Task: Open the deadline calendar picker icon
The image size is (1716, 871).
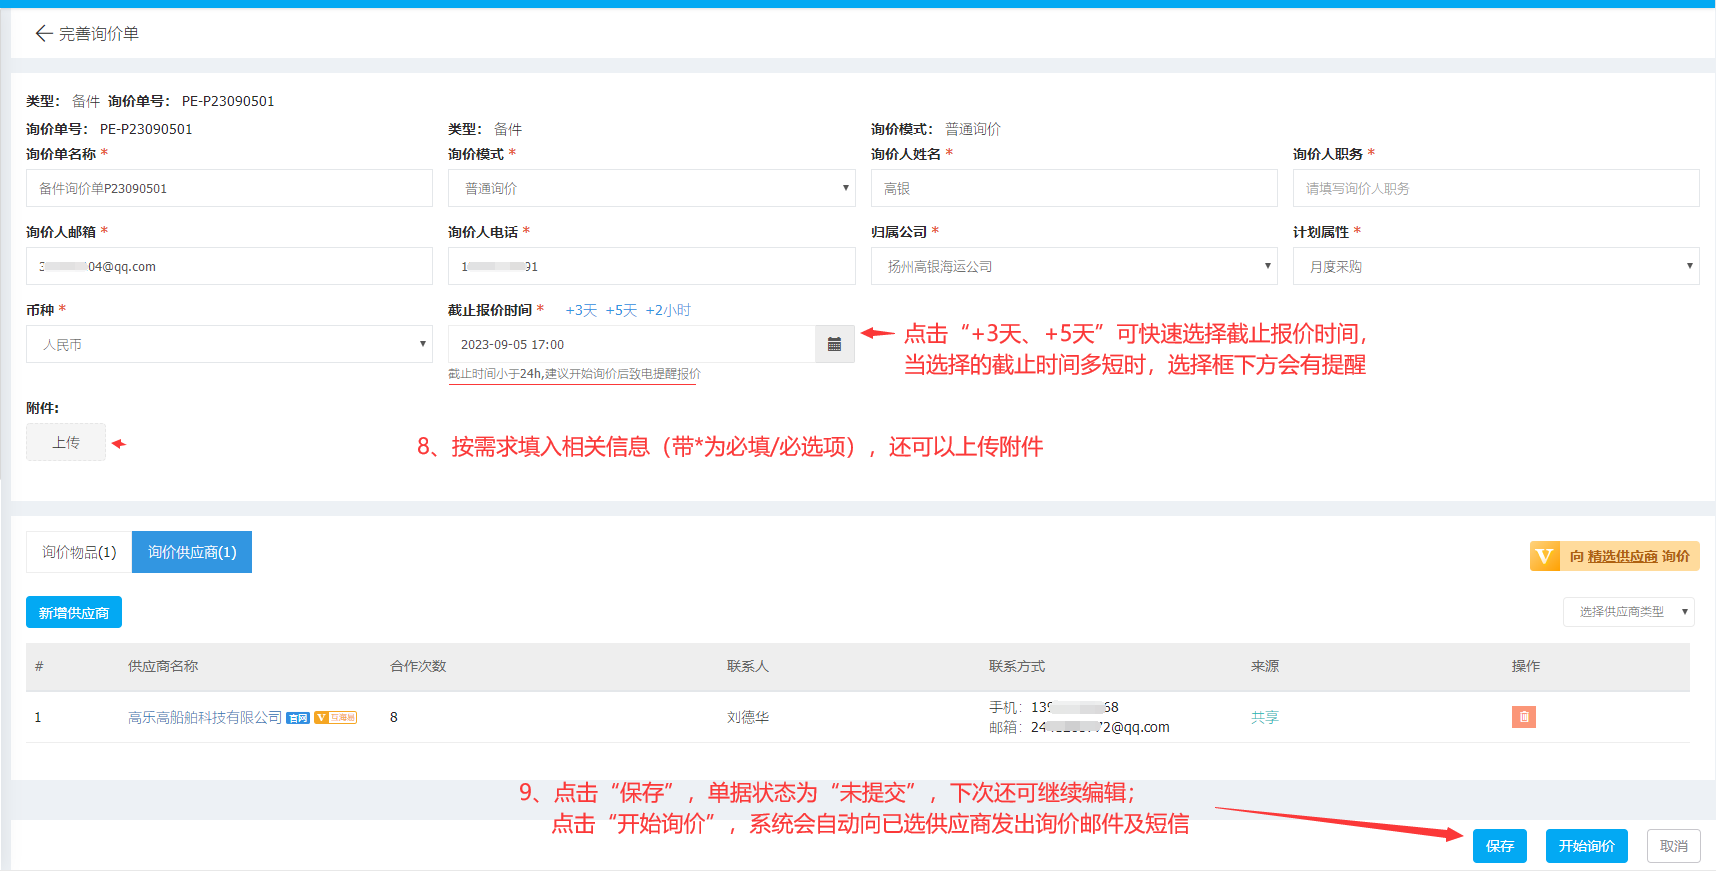Action: point(835,344)
